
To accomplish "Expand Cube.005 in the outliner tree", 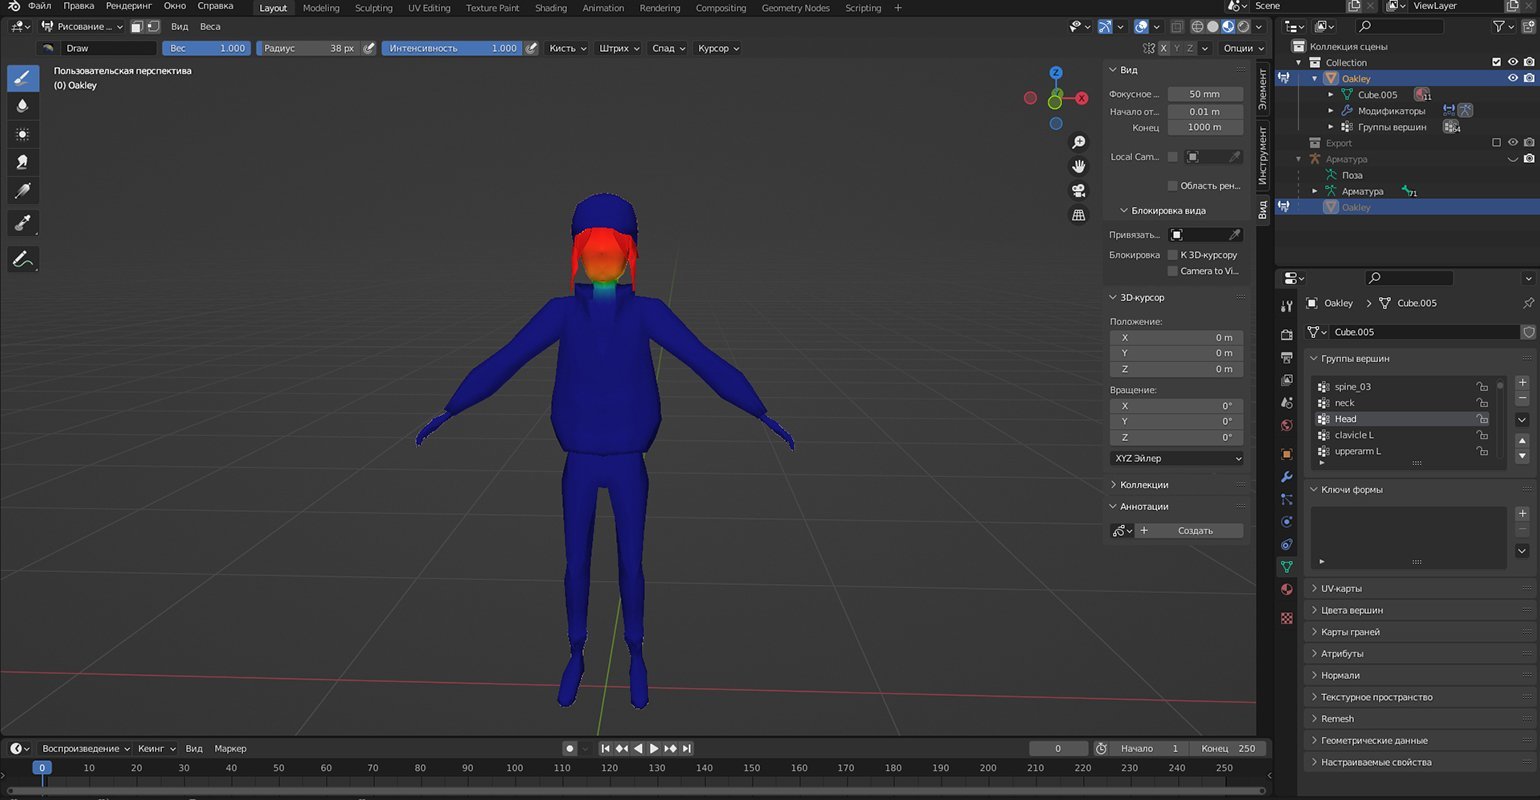I will (x=1331, y=95).
